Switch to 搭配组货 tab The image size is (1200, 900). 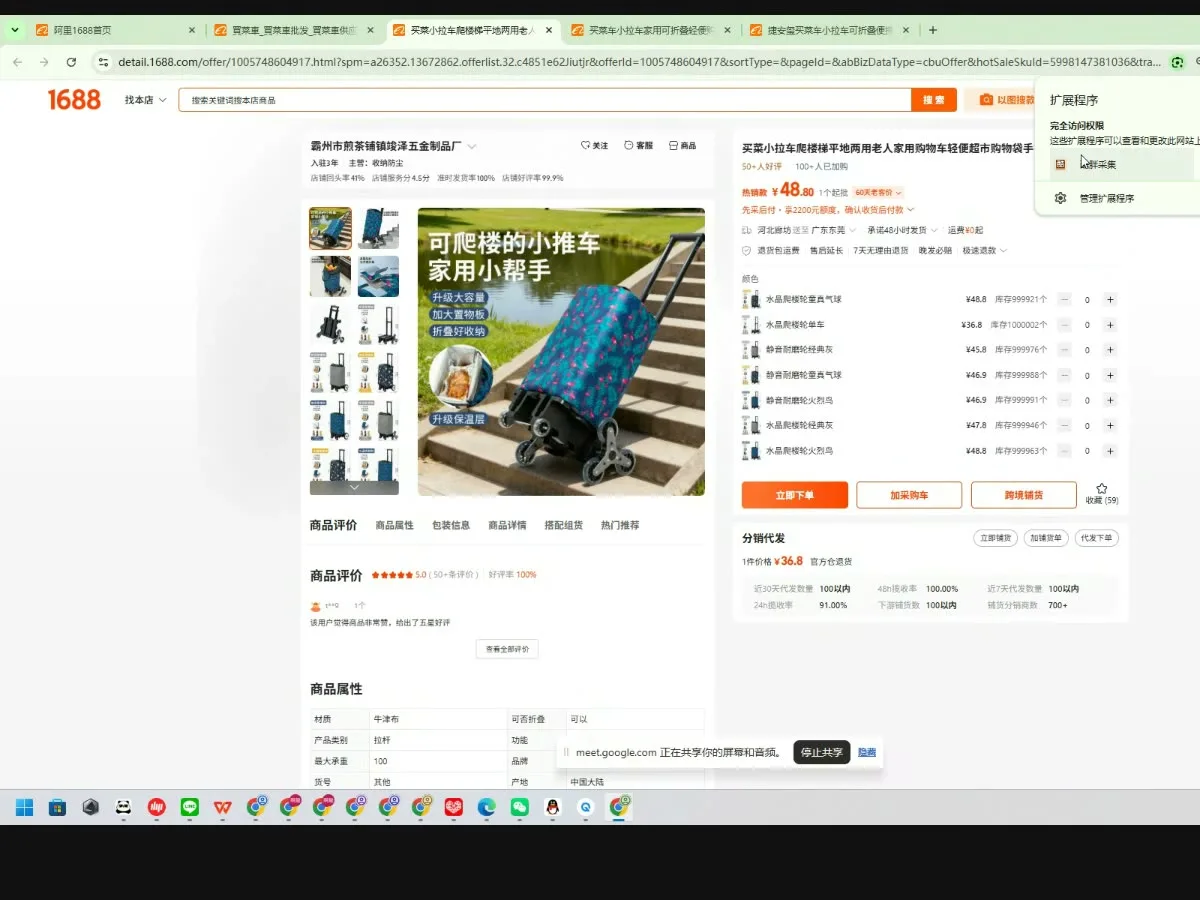click(x=563, y=525)
